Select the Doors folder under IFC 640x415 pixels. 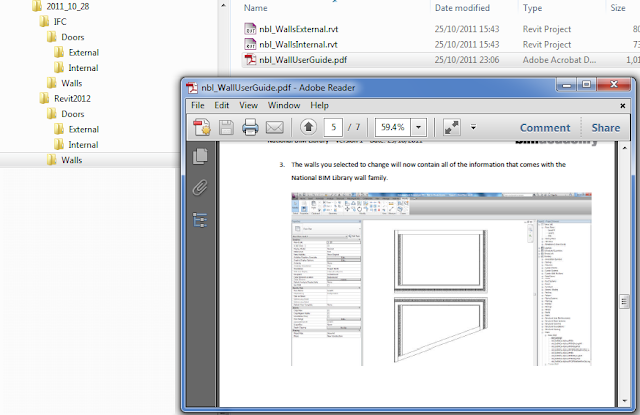65,37
